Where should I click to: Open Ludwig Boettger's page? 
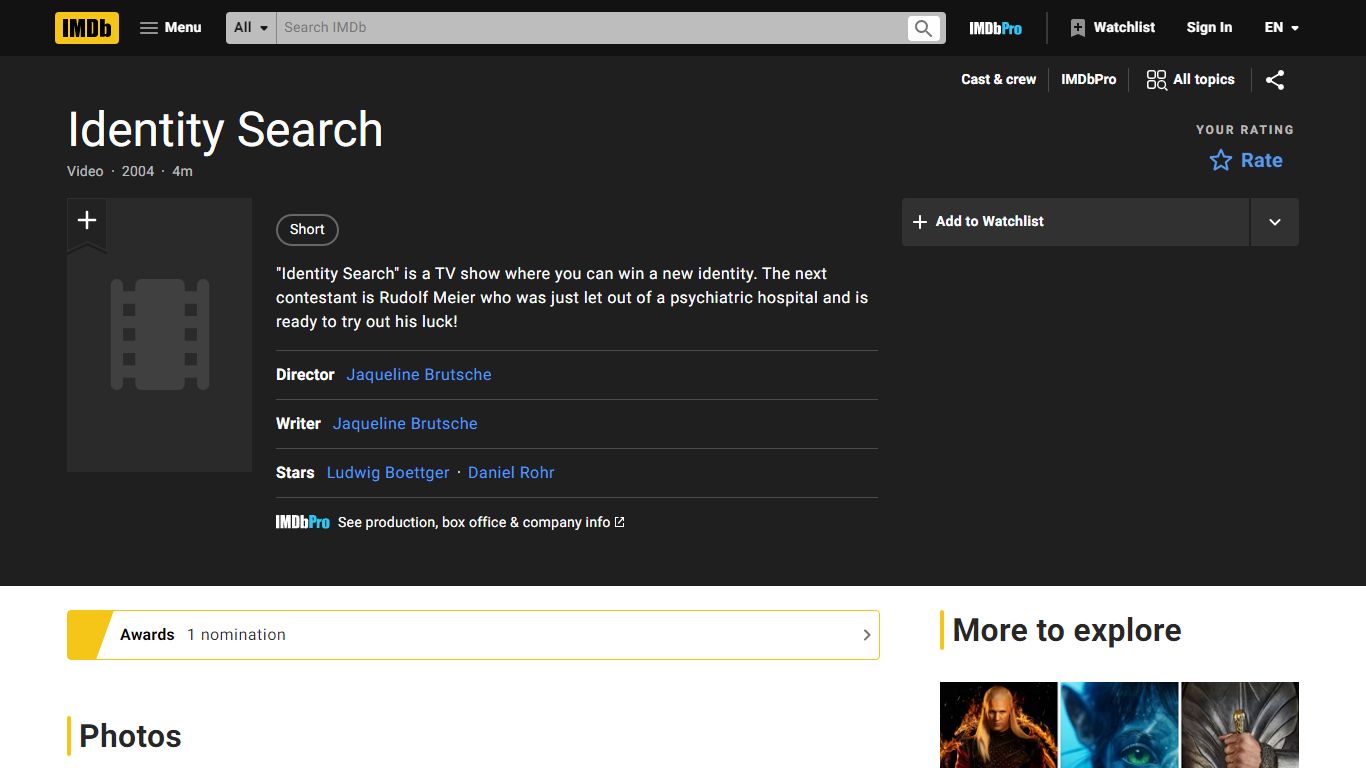(388, 472)
